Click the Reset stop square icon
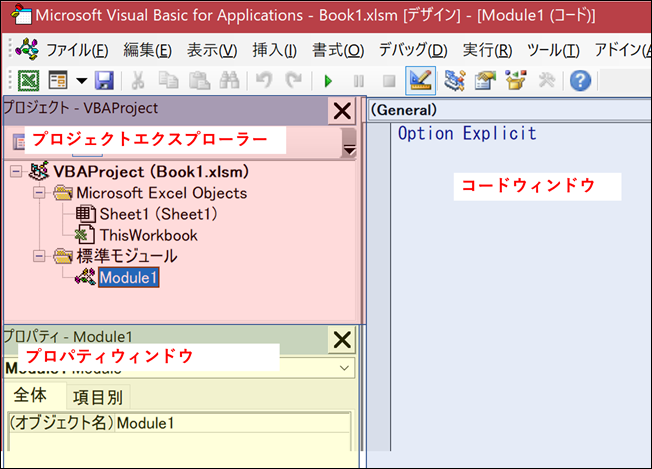Viewport: 652px width, 469px height. pyautogui.click(x=389, y=81)
